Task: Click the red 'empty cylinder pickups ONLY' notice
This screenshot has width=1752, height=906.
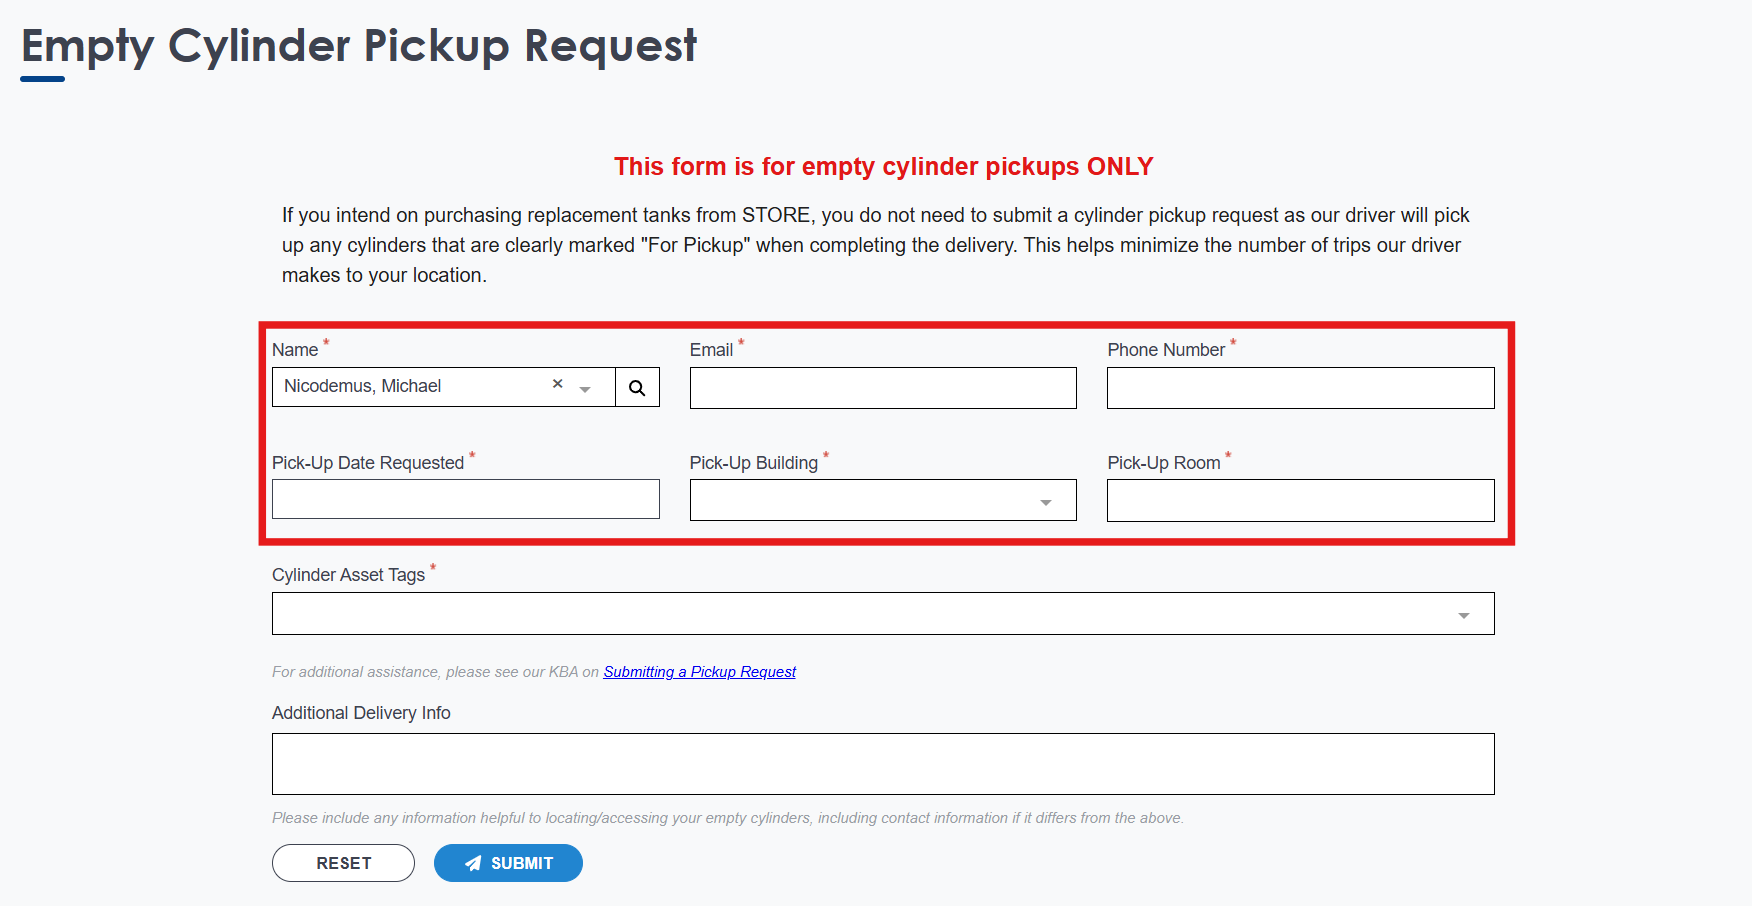Action: [x=883, y=166]
